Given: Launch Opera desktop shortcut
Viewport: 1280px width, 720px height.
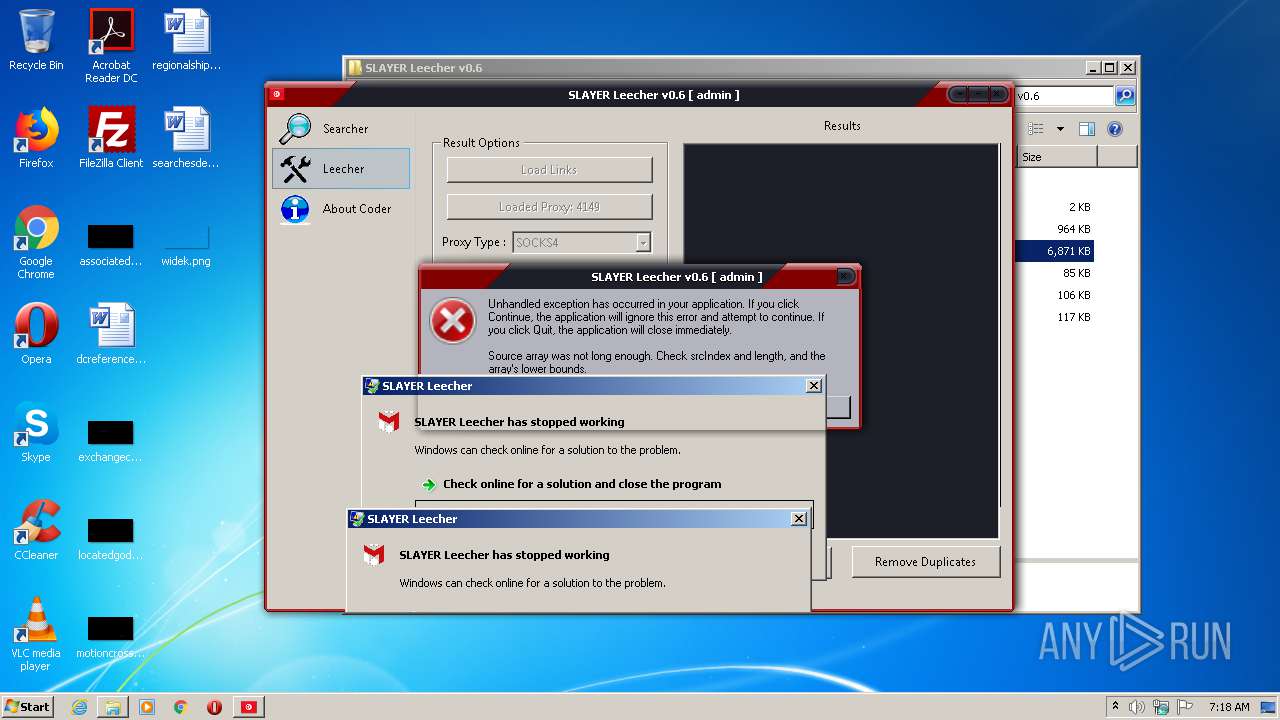Looking at the screenshot, I should click(x=36, y=334).
